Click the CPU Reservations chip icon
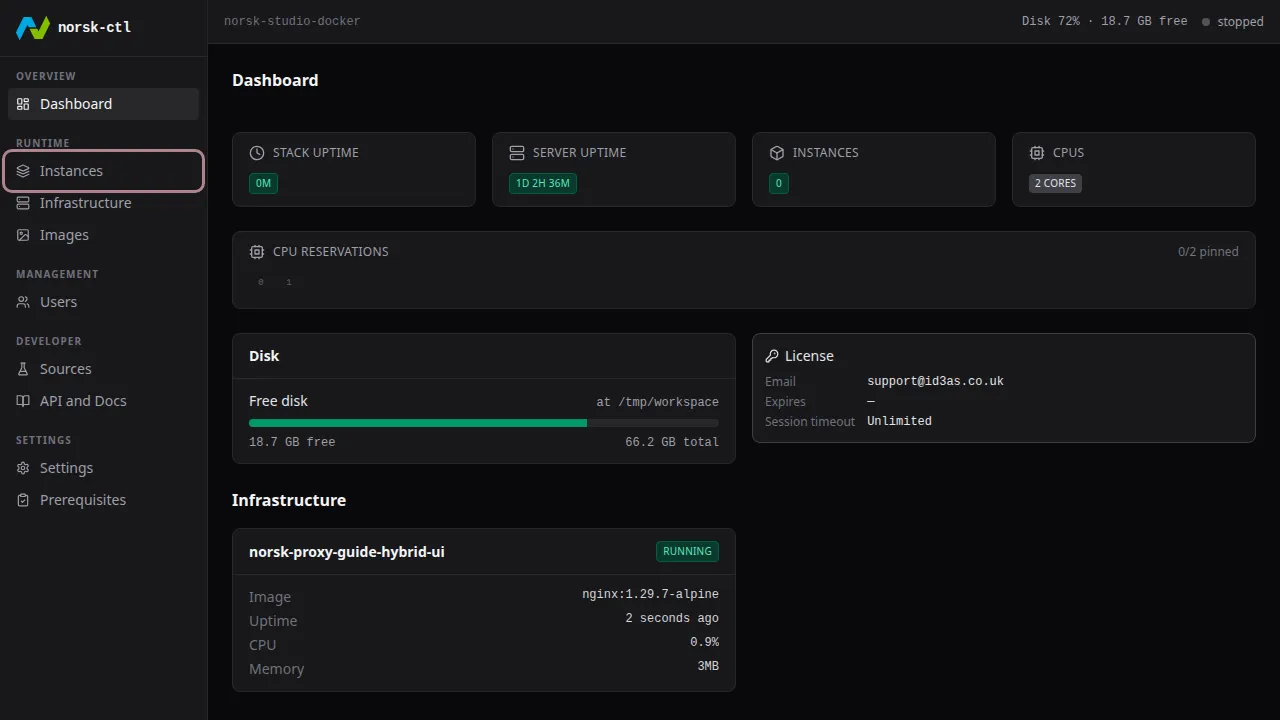The image size is (1280, 720). pos(257,252)
